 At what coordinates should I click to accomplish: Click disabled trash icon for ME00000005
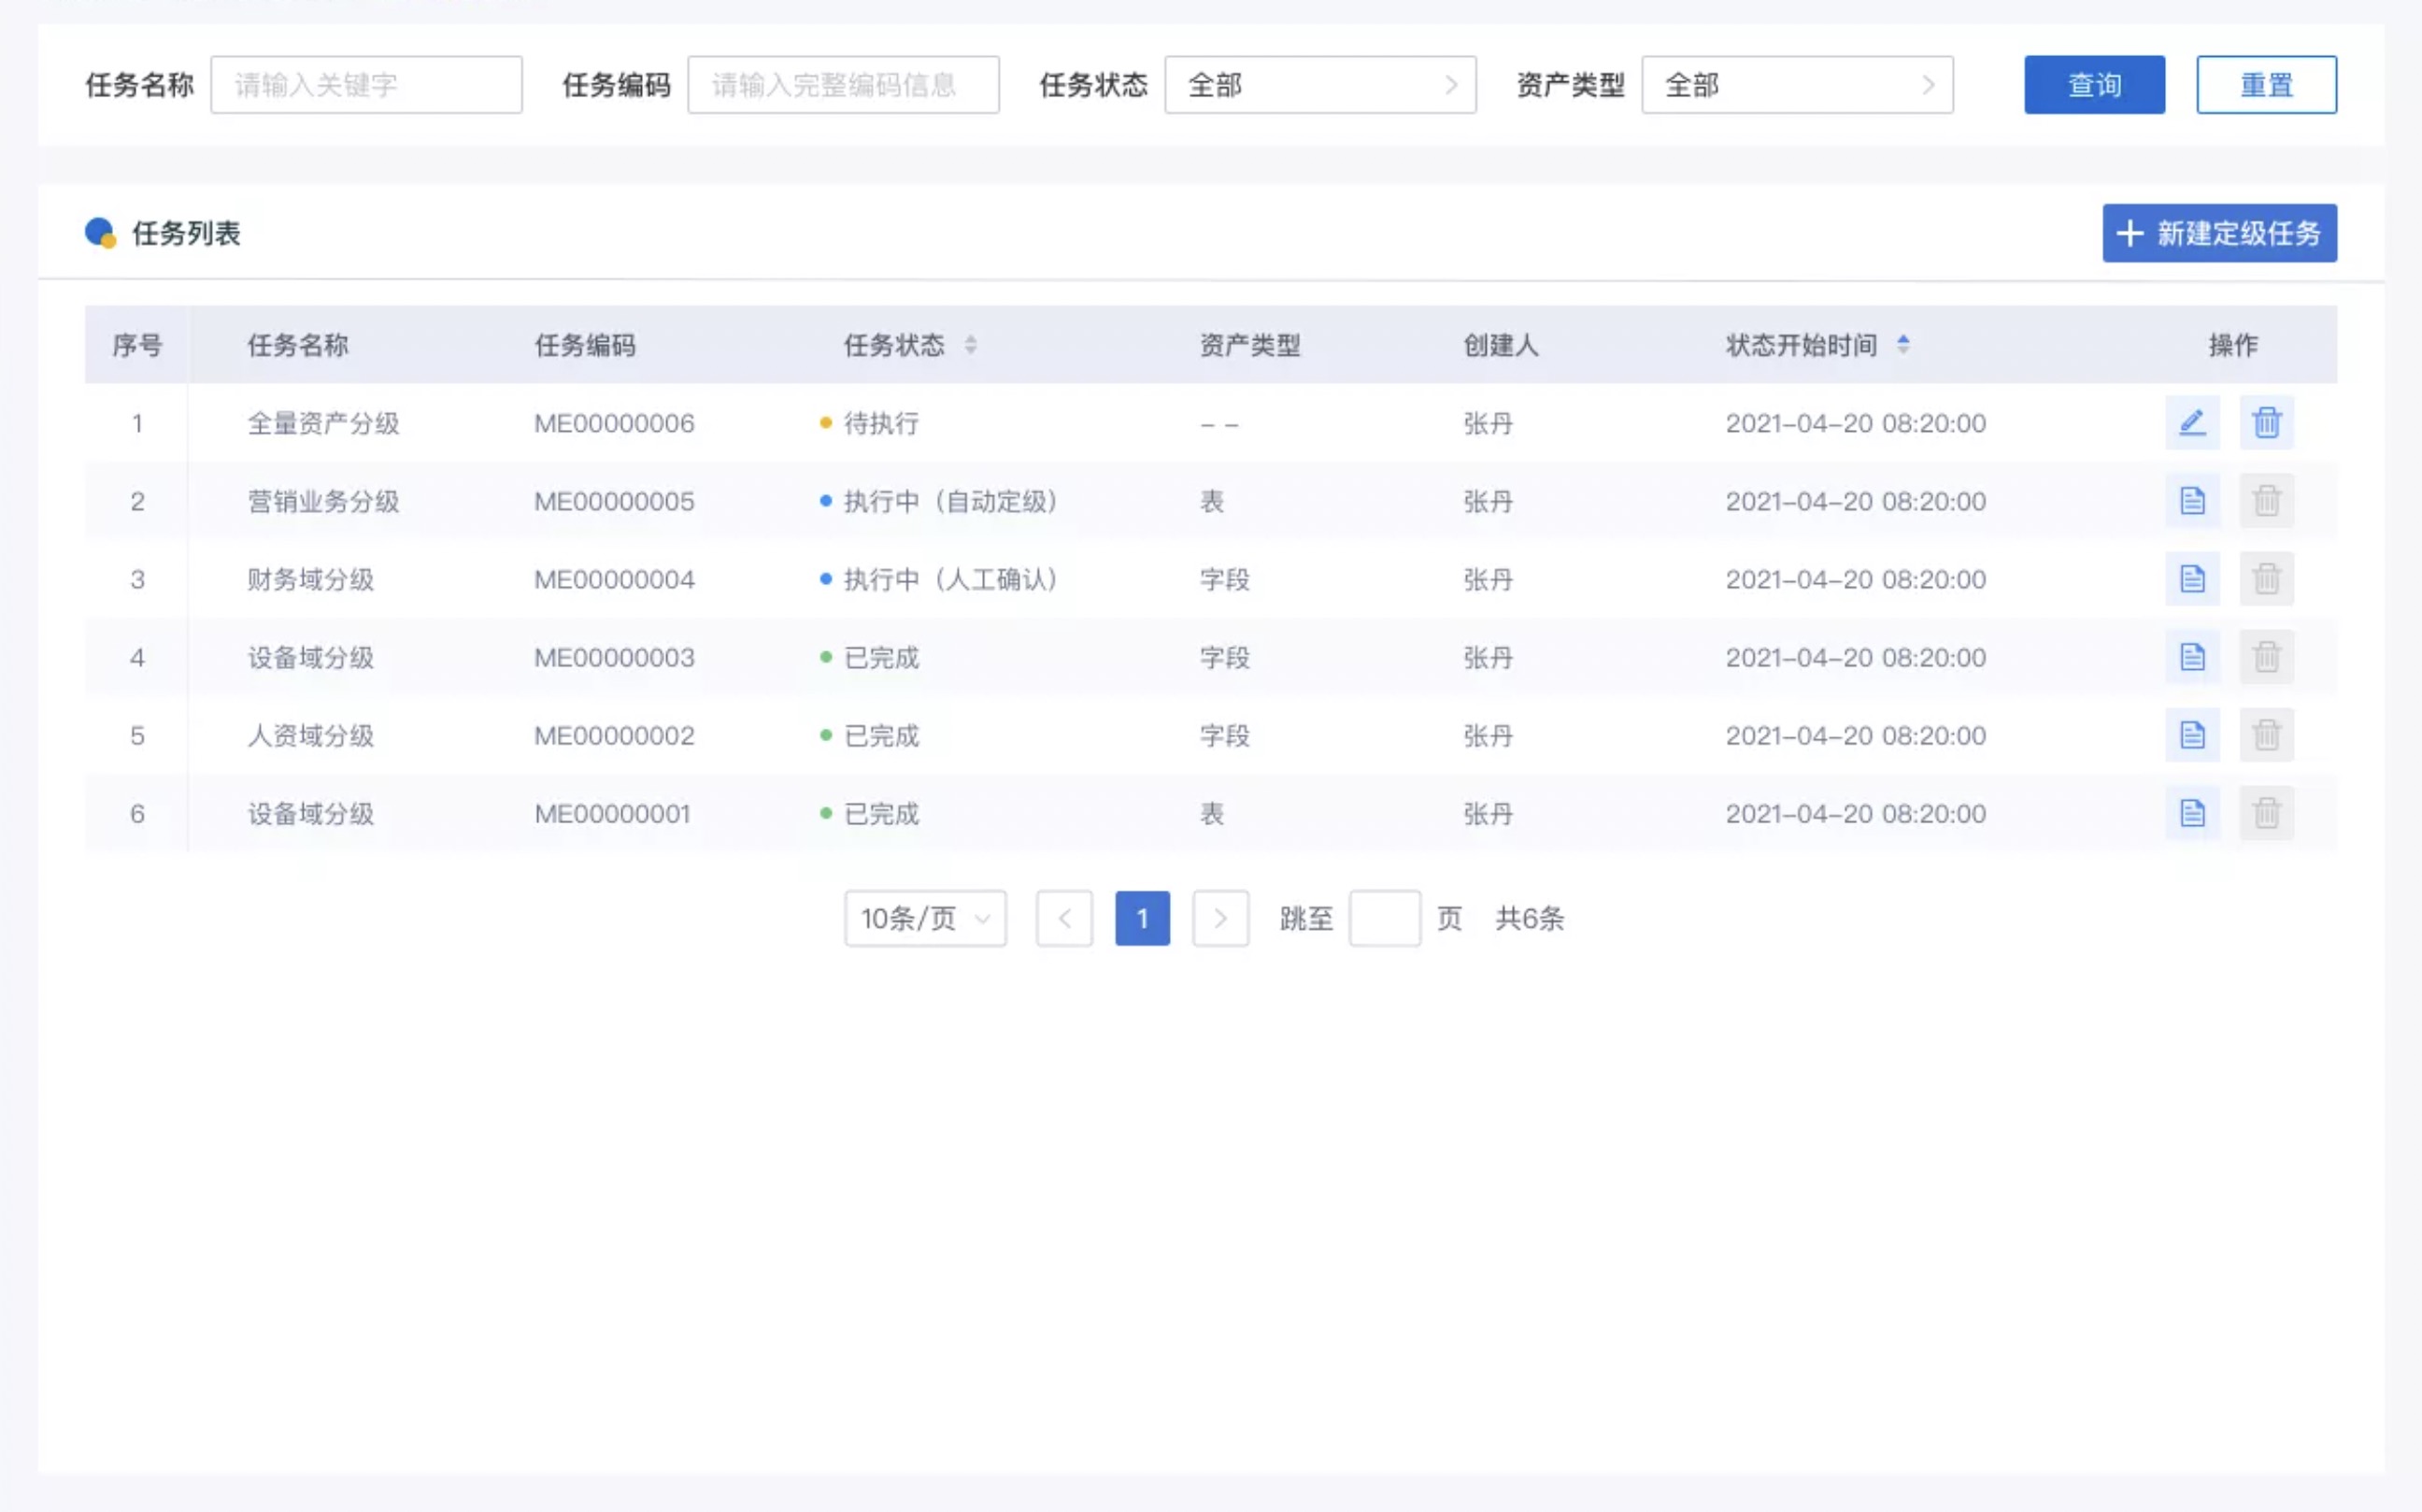pyautogui.click(x=2266, y=501)
